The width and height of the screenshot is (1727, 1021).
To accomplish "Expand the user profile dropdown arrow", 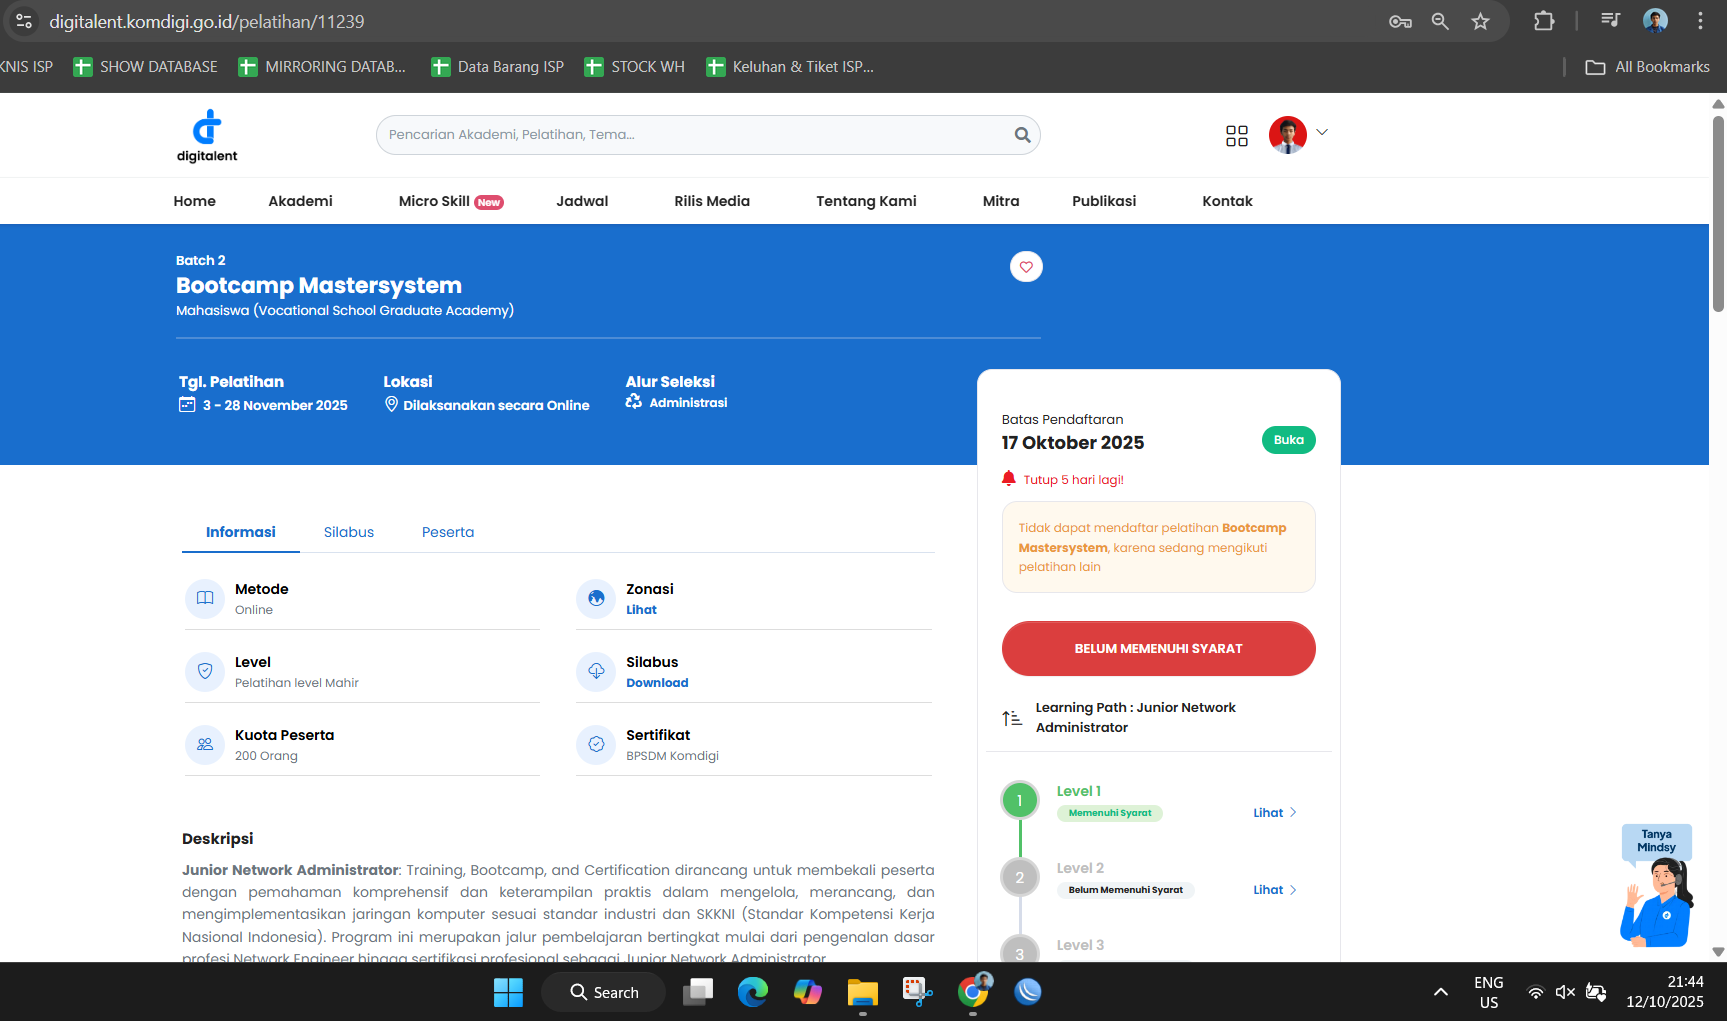I will [x=1322, y=132].
